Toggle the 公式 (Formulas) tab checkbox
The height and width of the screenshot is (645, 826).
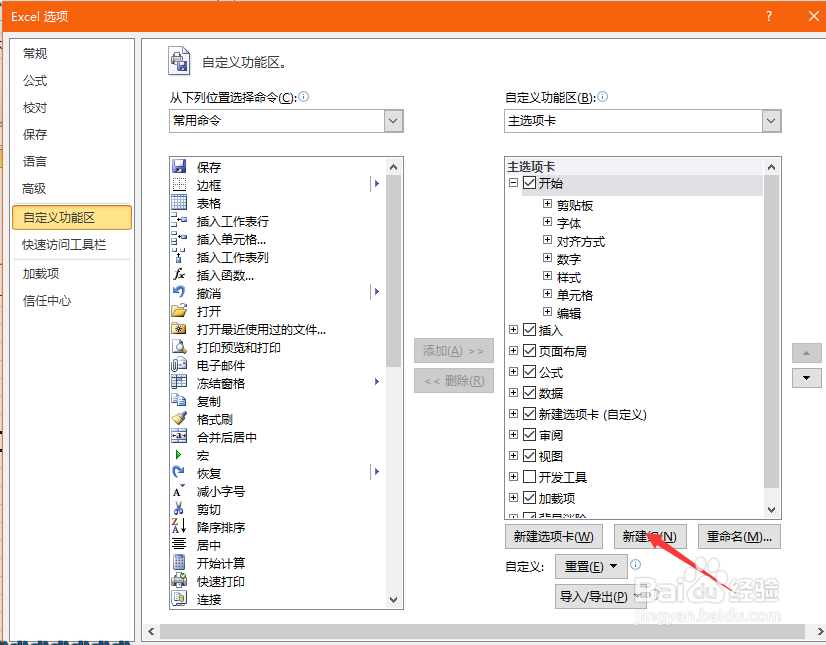pyautogui.click(x=529, y=372)
